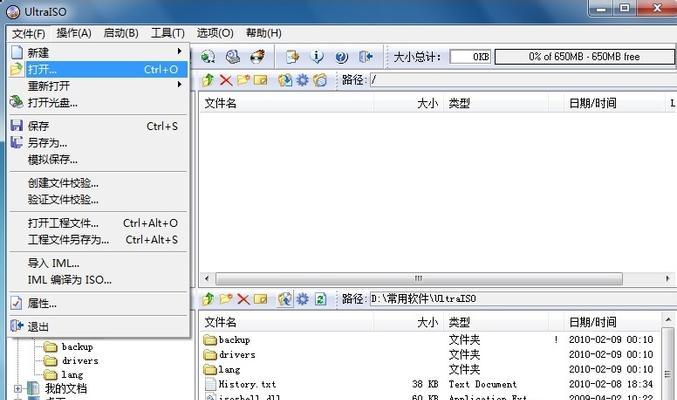Choose 属性... menu entry
The image size is (677, 400).
[98, 303]
